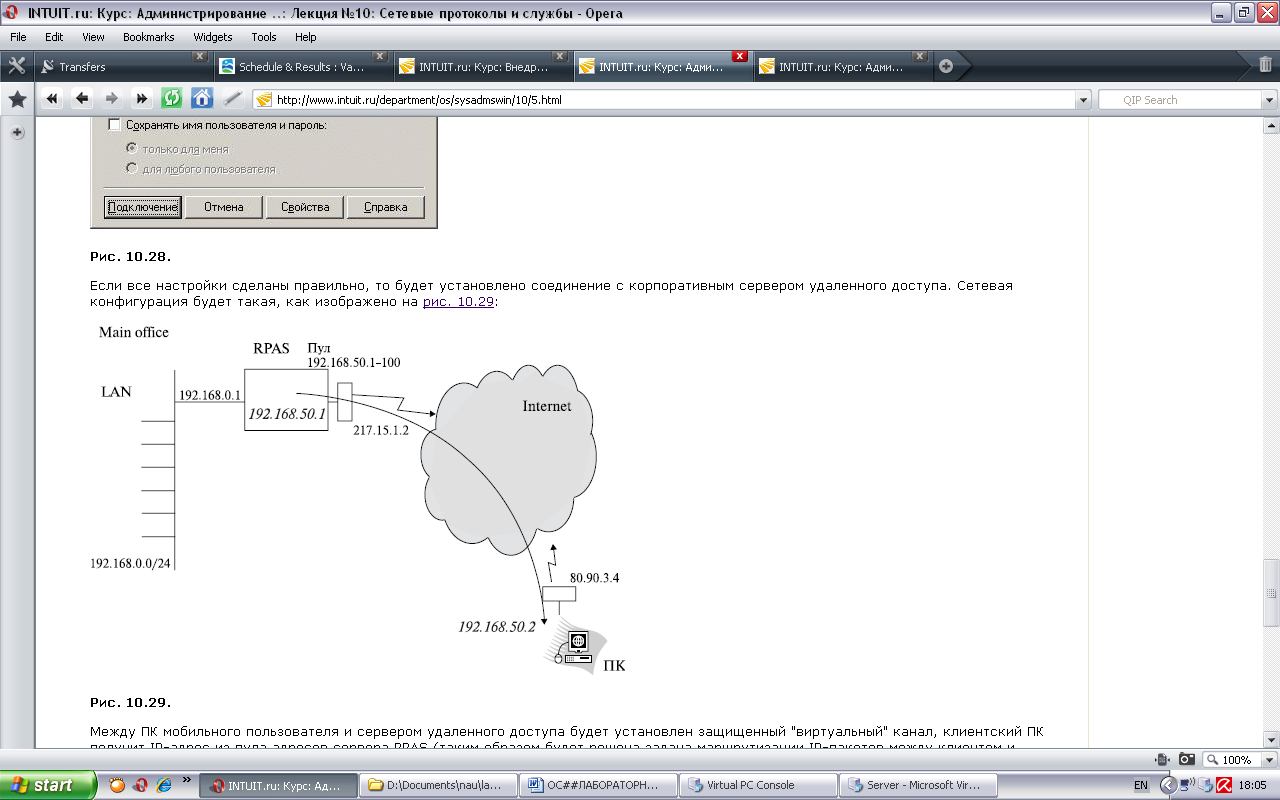Click the scrollbar down arrow
Screen dimensions: 1280x800
click(1271, 738)
